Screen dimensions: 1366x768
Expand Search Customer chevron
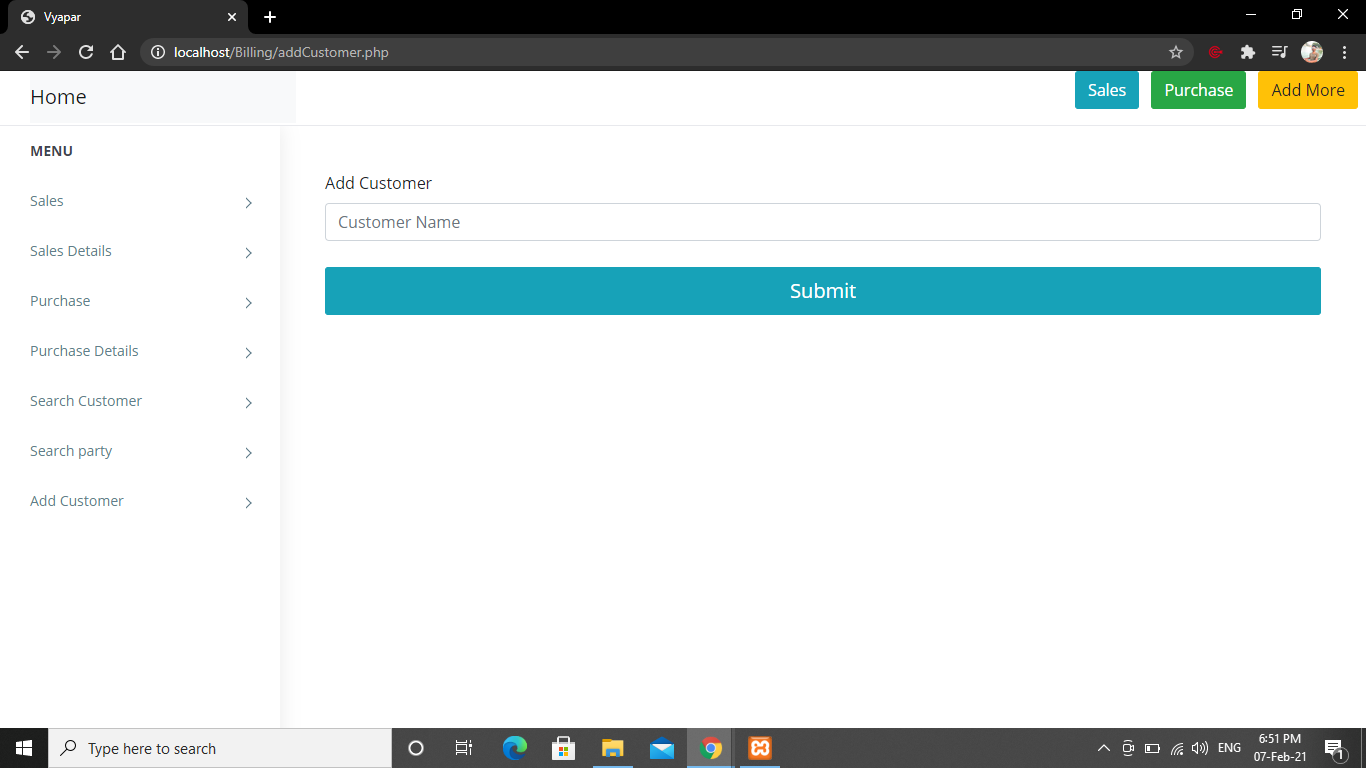point(249,403)
